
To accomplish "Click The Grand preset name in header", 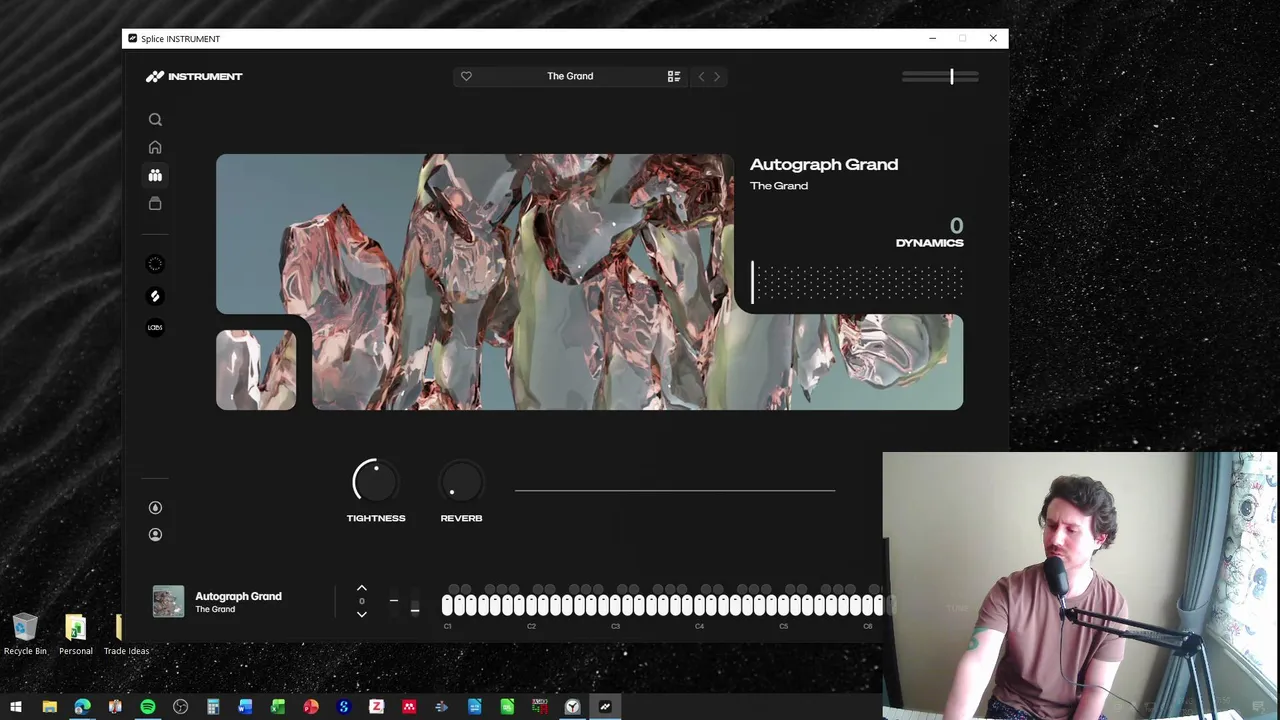I will (570, 76).
